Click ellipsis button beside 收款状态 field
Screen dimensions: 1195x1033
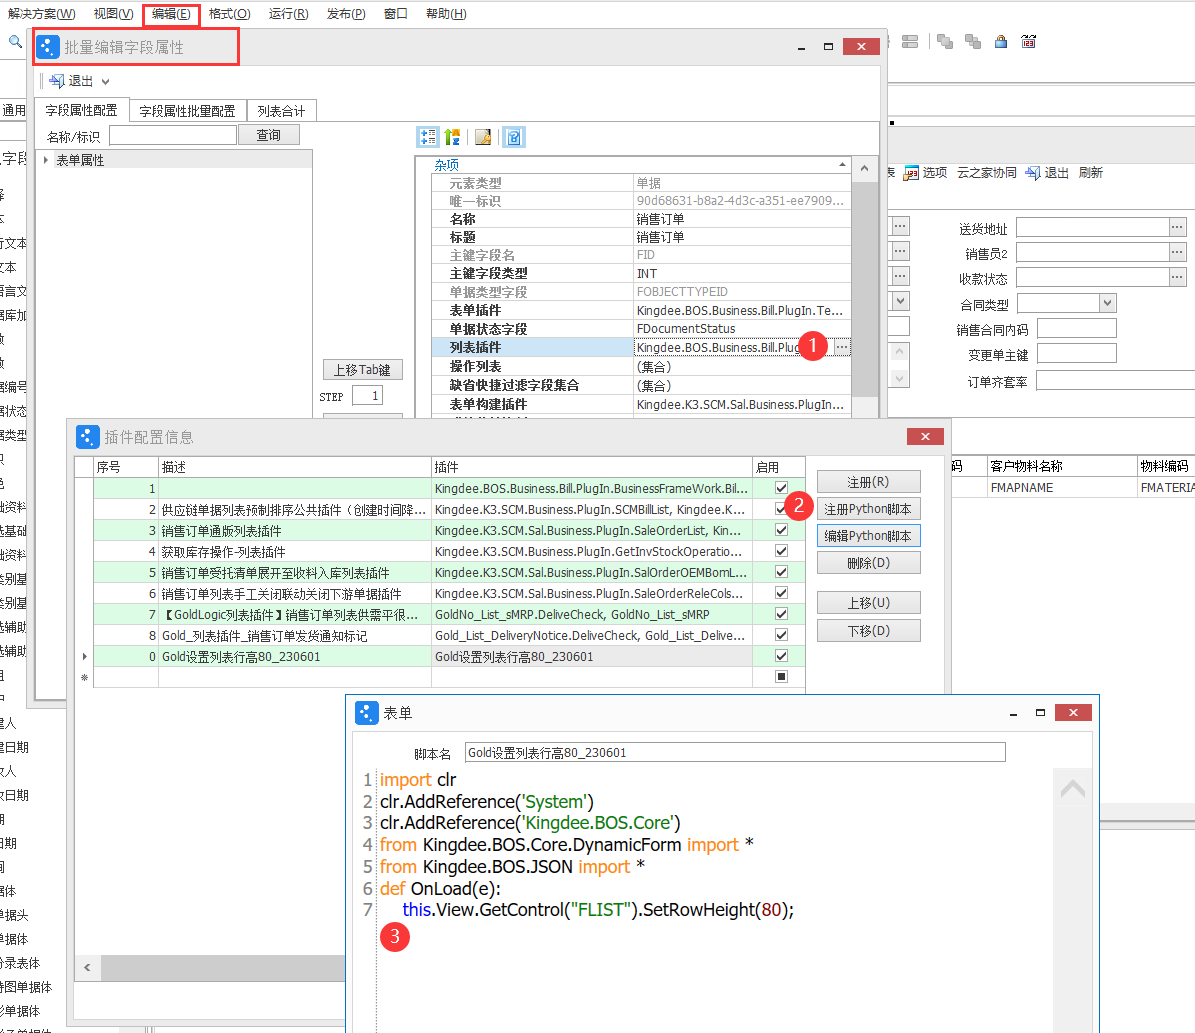1177,277
